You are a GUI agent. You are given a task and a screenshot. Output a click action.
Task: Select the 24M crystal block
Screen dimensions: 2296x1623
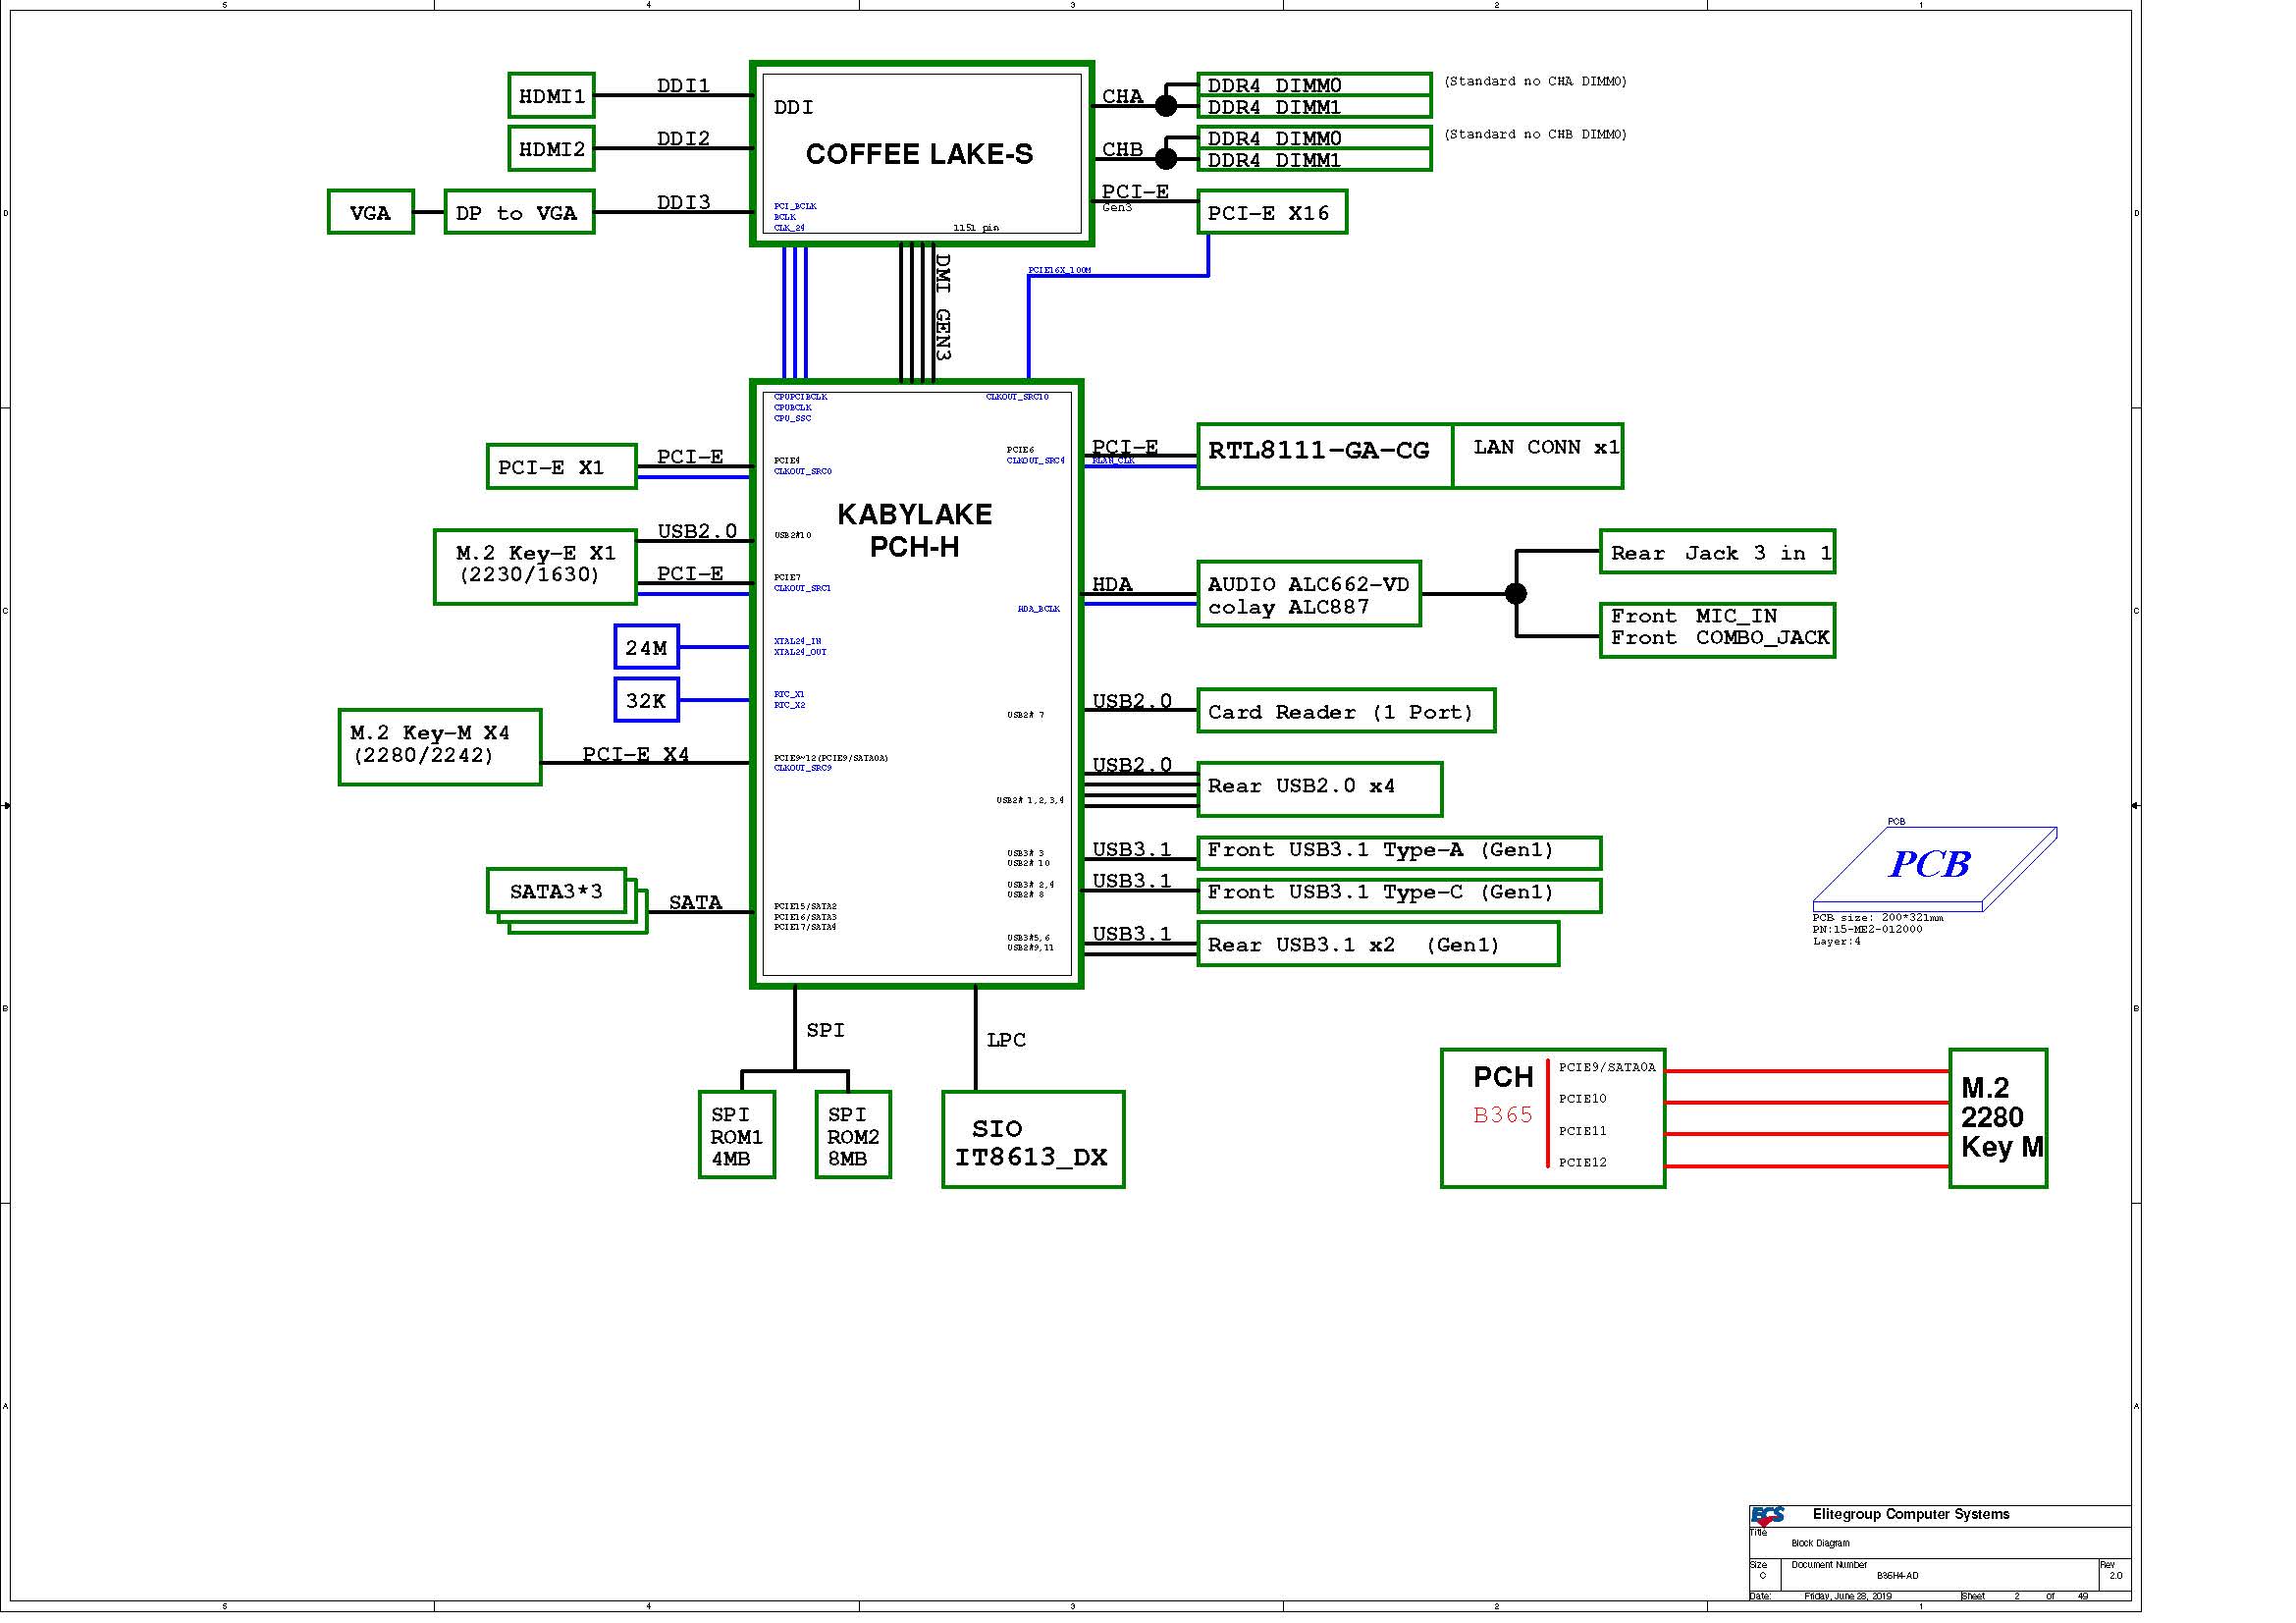coord(646,647)
